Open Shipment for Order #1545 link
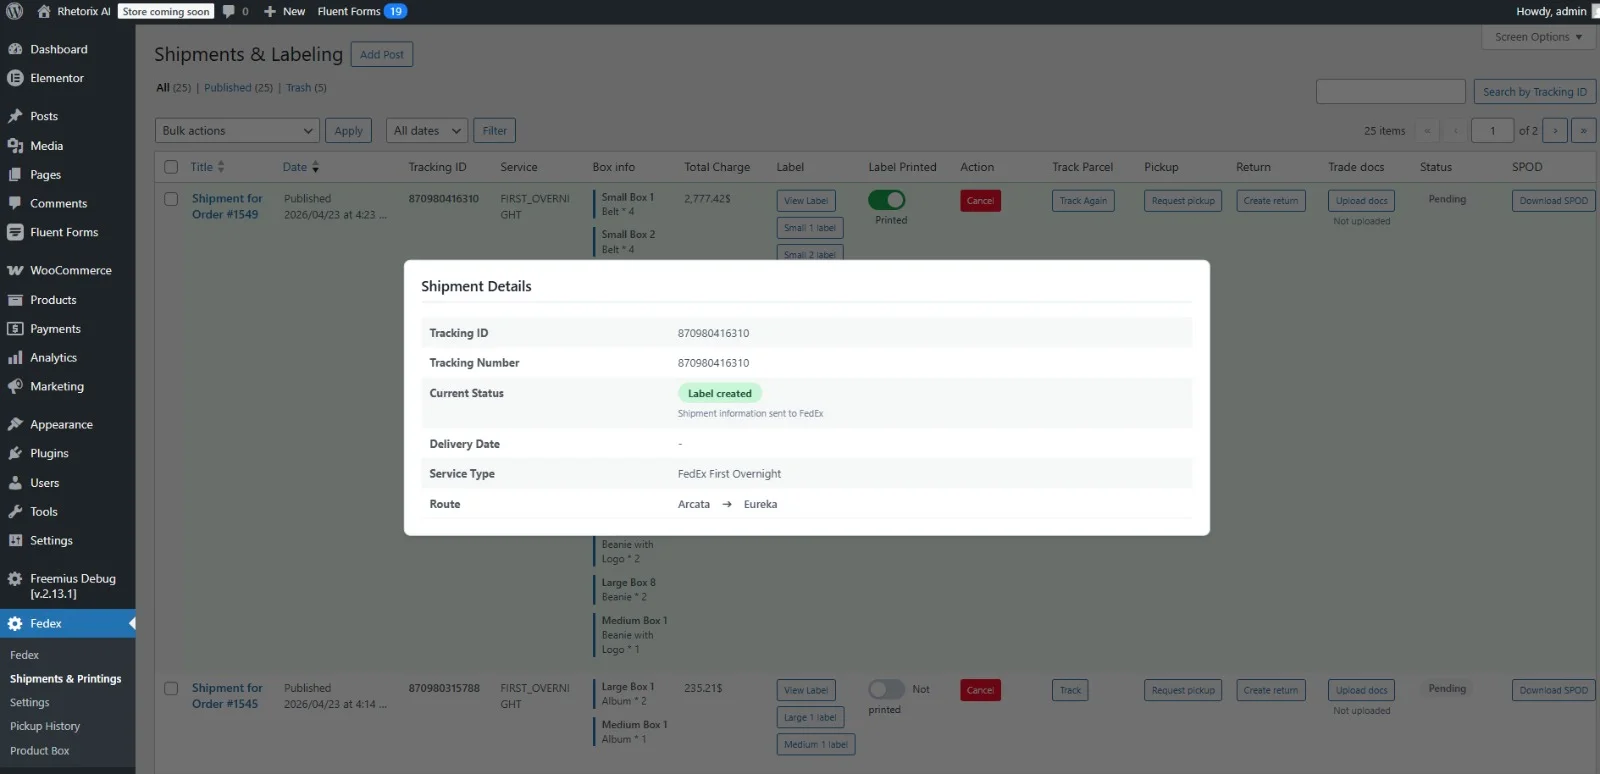Viewport: 1600px width, 774px height. (x=227, y=696)
